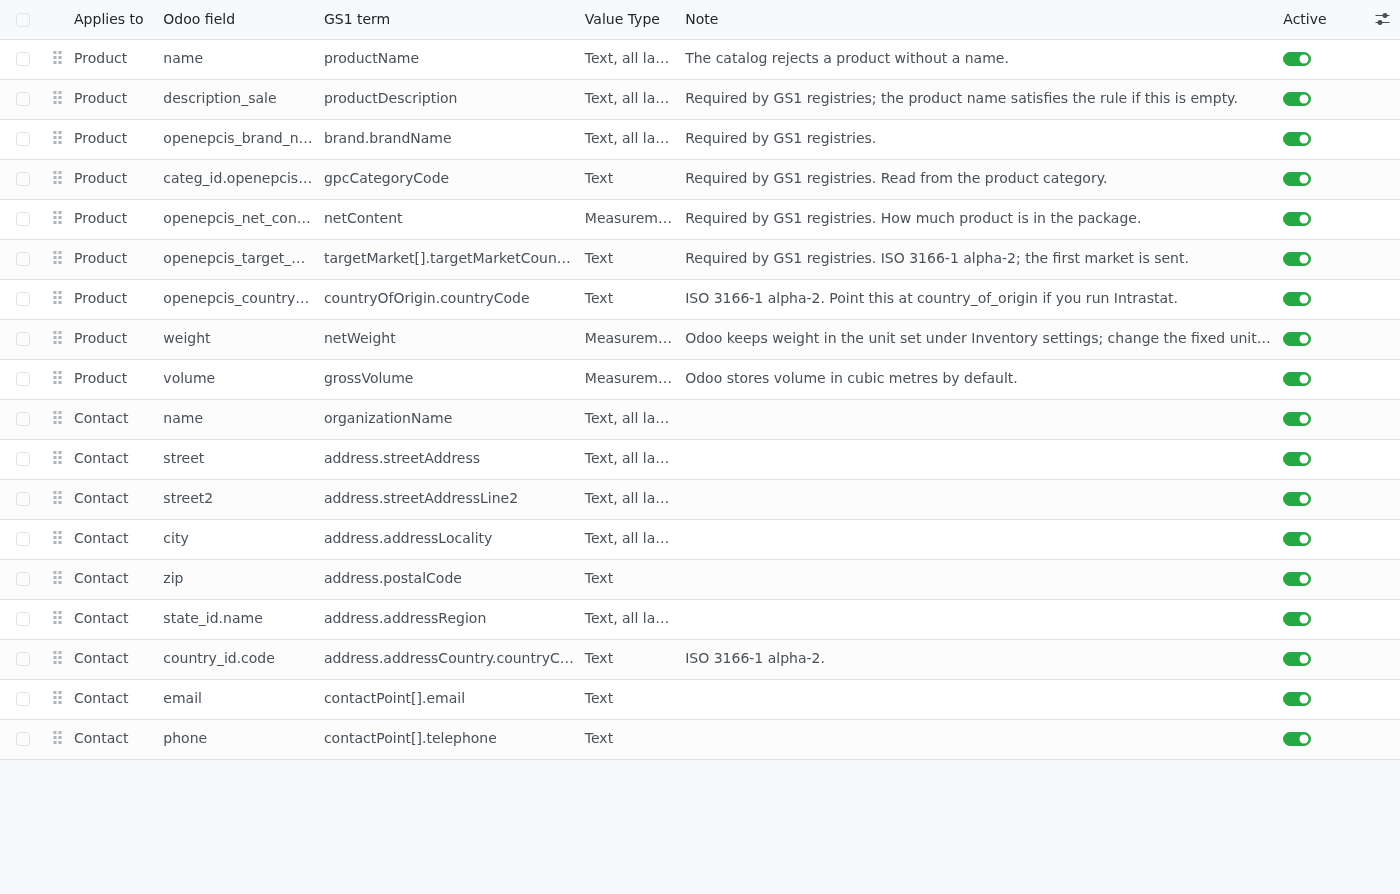This screenshot has width=1400, height=894.
Task: Click drag handle of address.addressRegion row
Action: click(57, 618)
